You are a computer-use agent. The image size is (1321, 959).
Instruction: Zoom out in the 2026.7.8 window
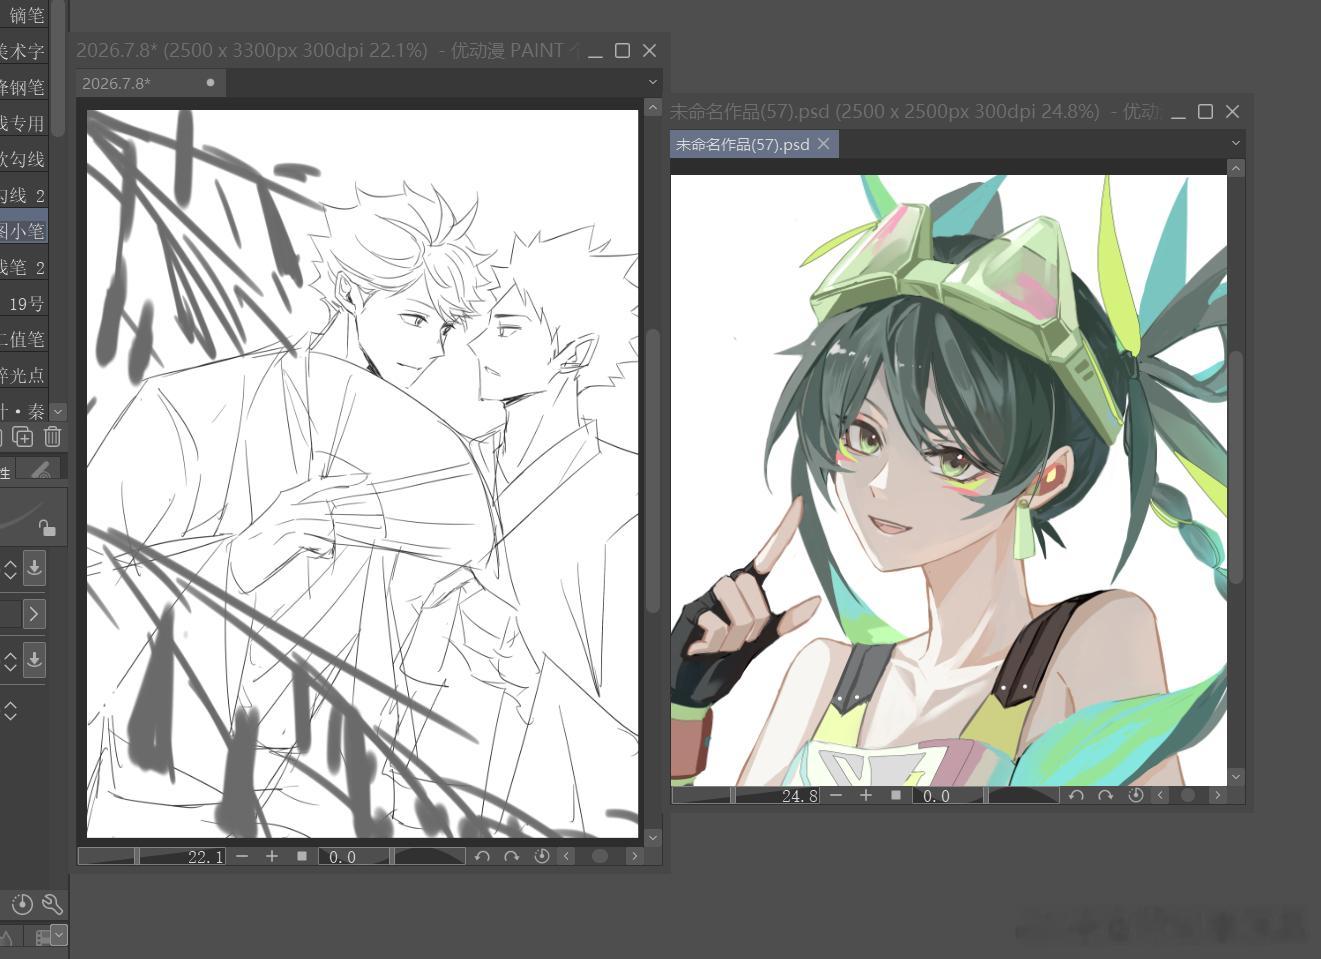[242, 856]
